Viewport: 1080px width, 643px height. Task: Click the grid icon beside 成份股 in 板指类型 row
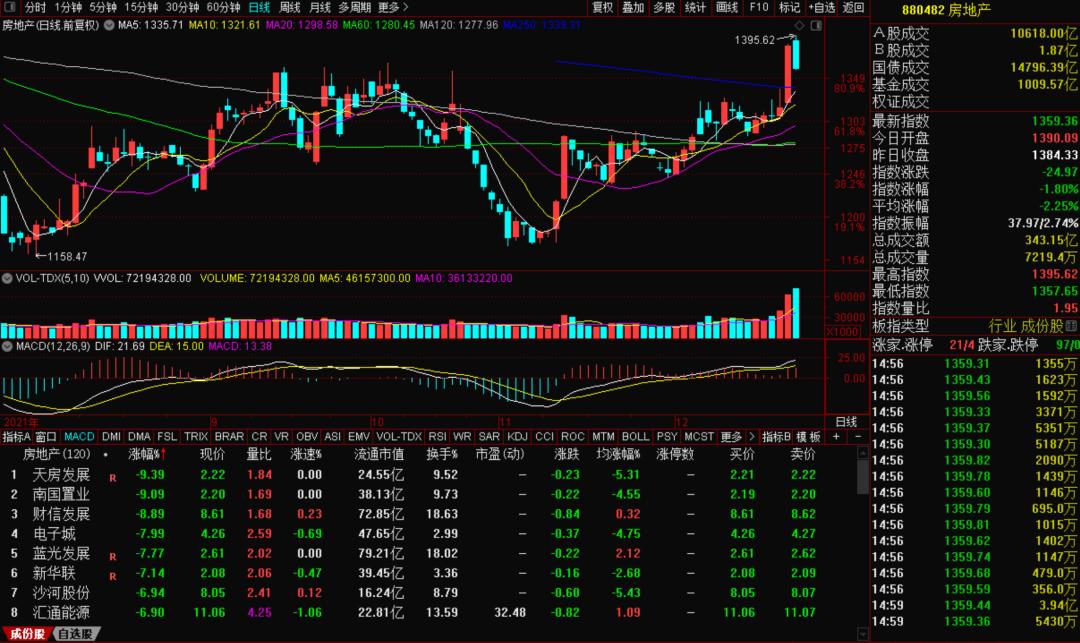(1073, 326)
